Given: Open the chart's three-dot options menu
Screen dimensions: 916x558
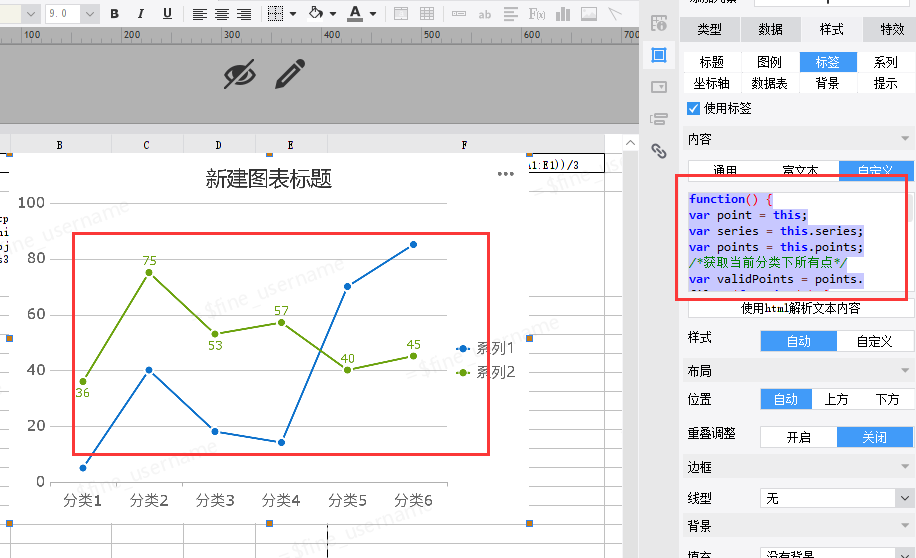Looking at the screenshot, I should 505,174.
